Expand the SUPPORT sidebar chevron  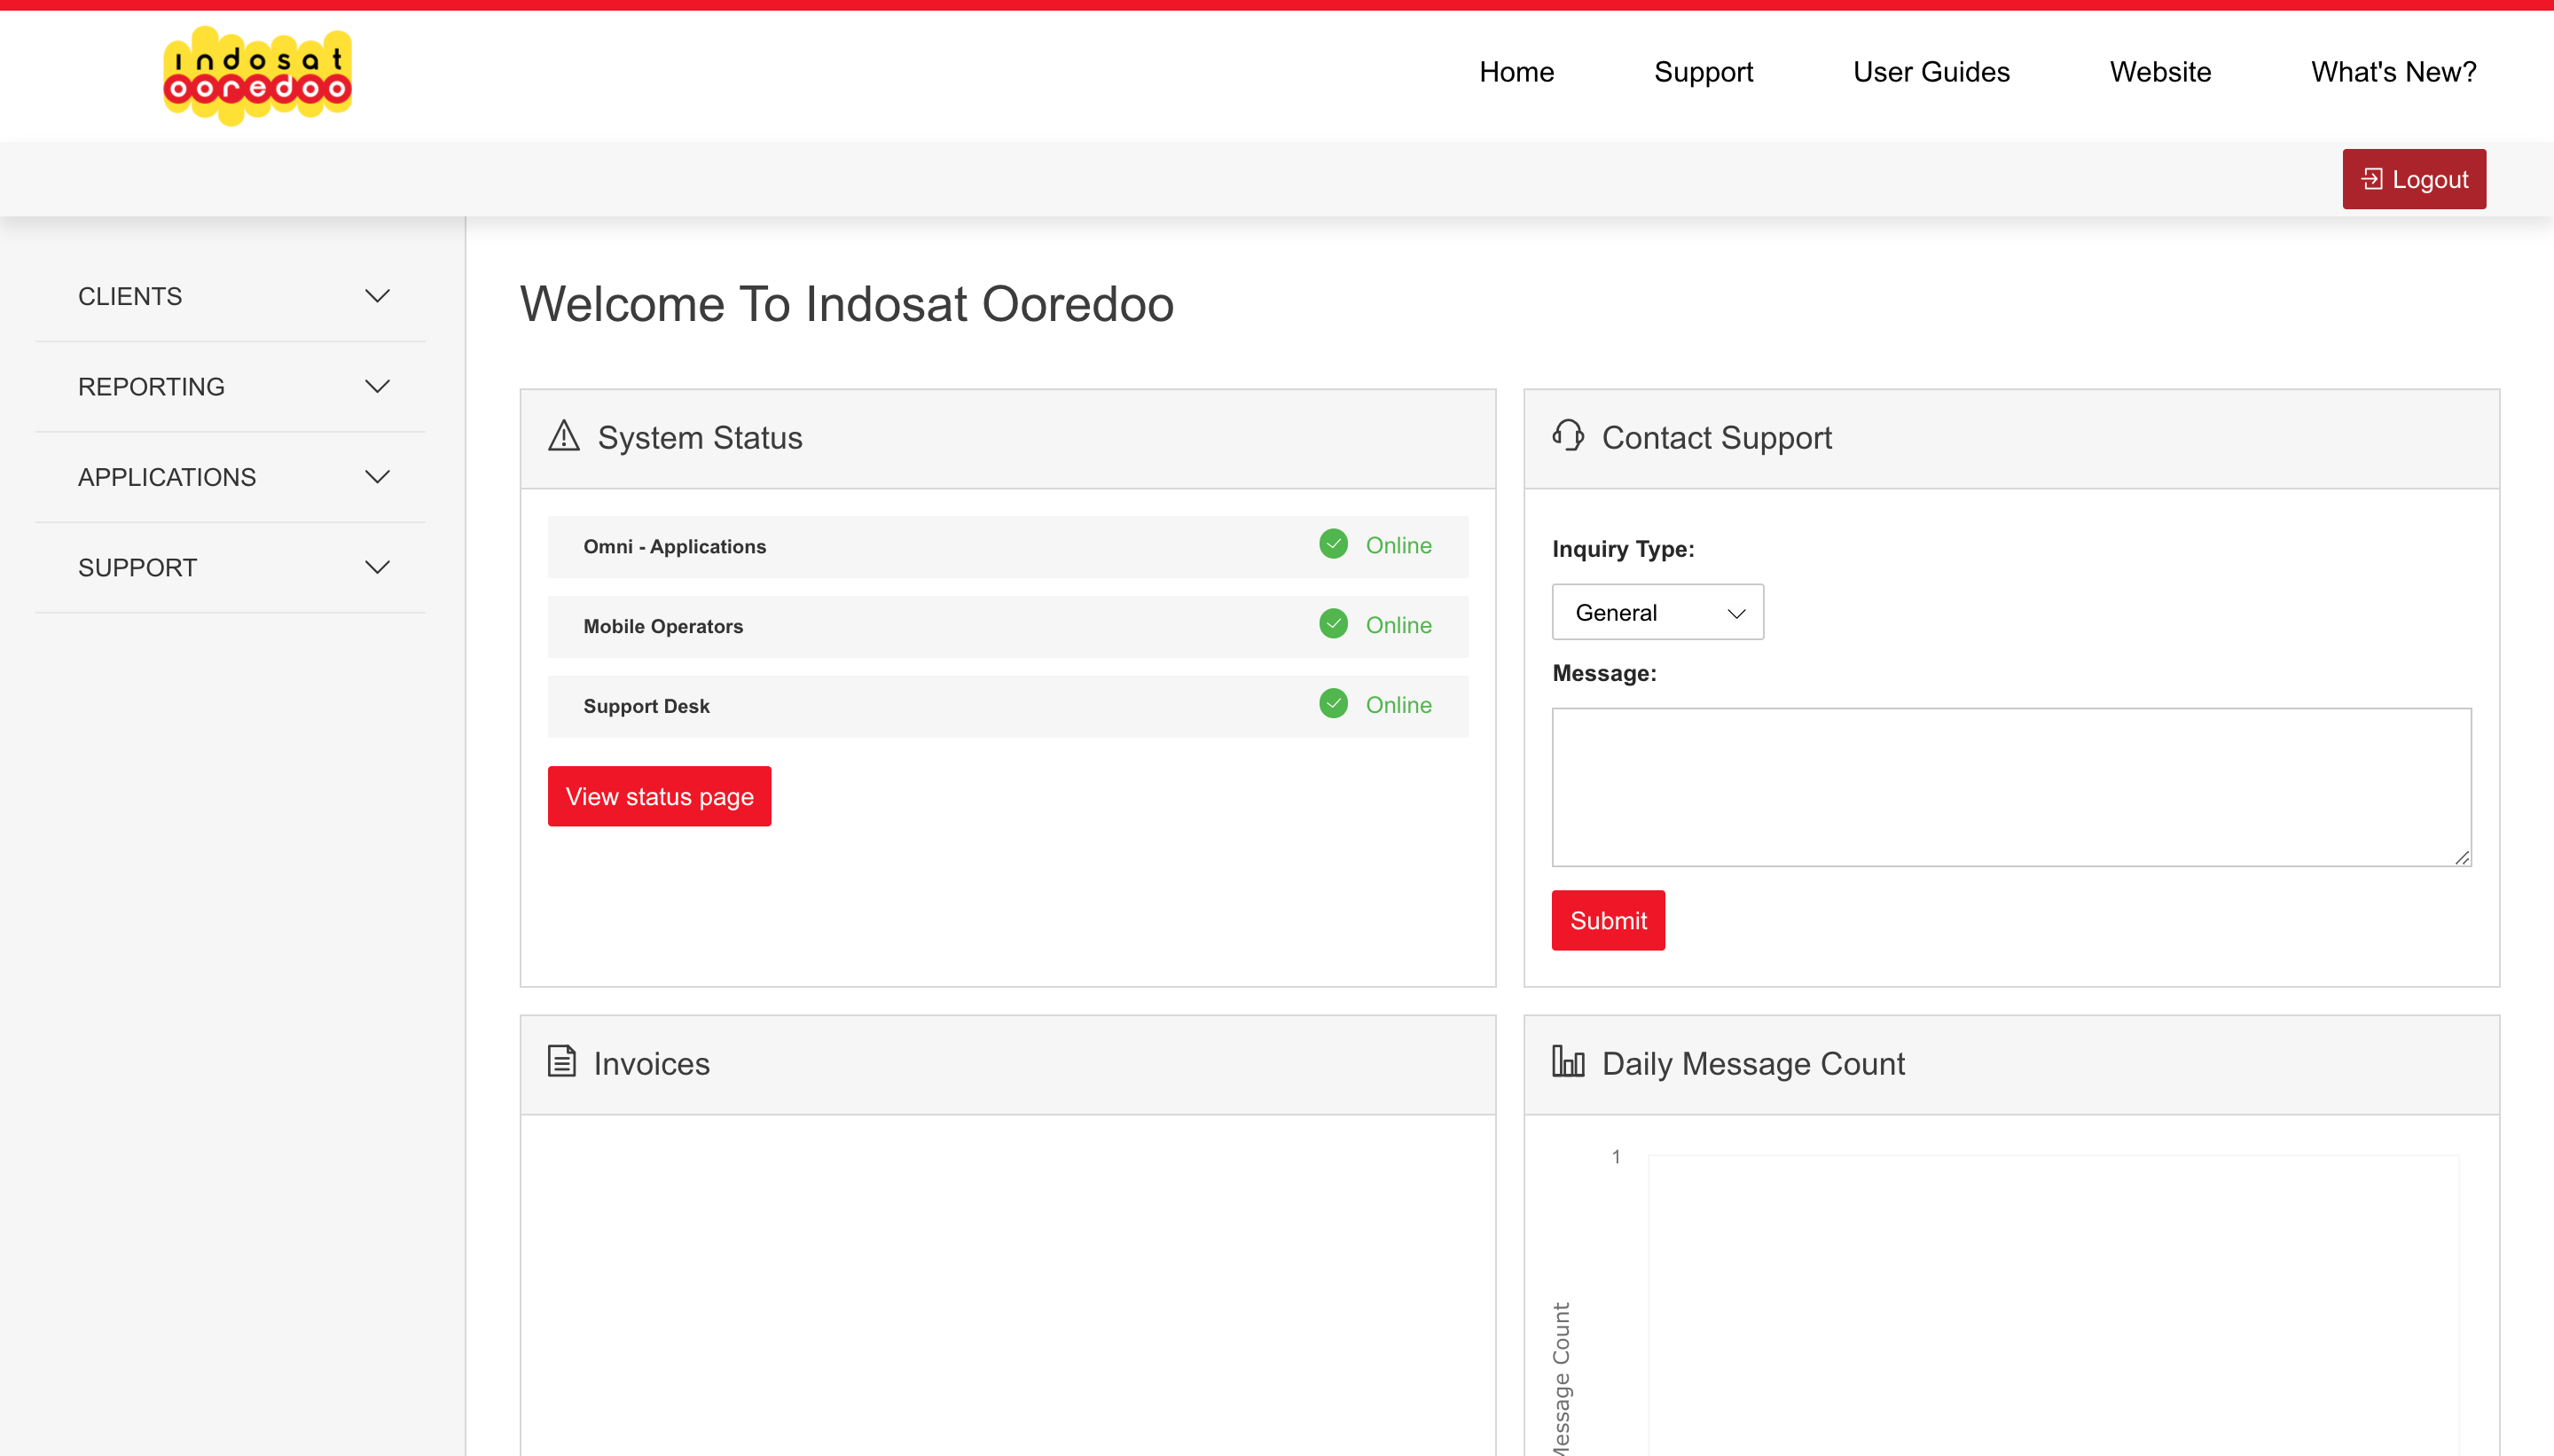(x=377, y=567)
